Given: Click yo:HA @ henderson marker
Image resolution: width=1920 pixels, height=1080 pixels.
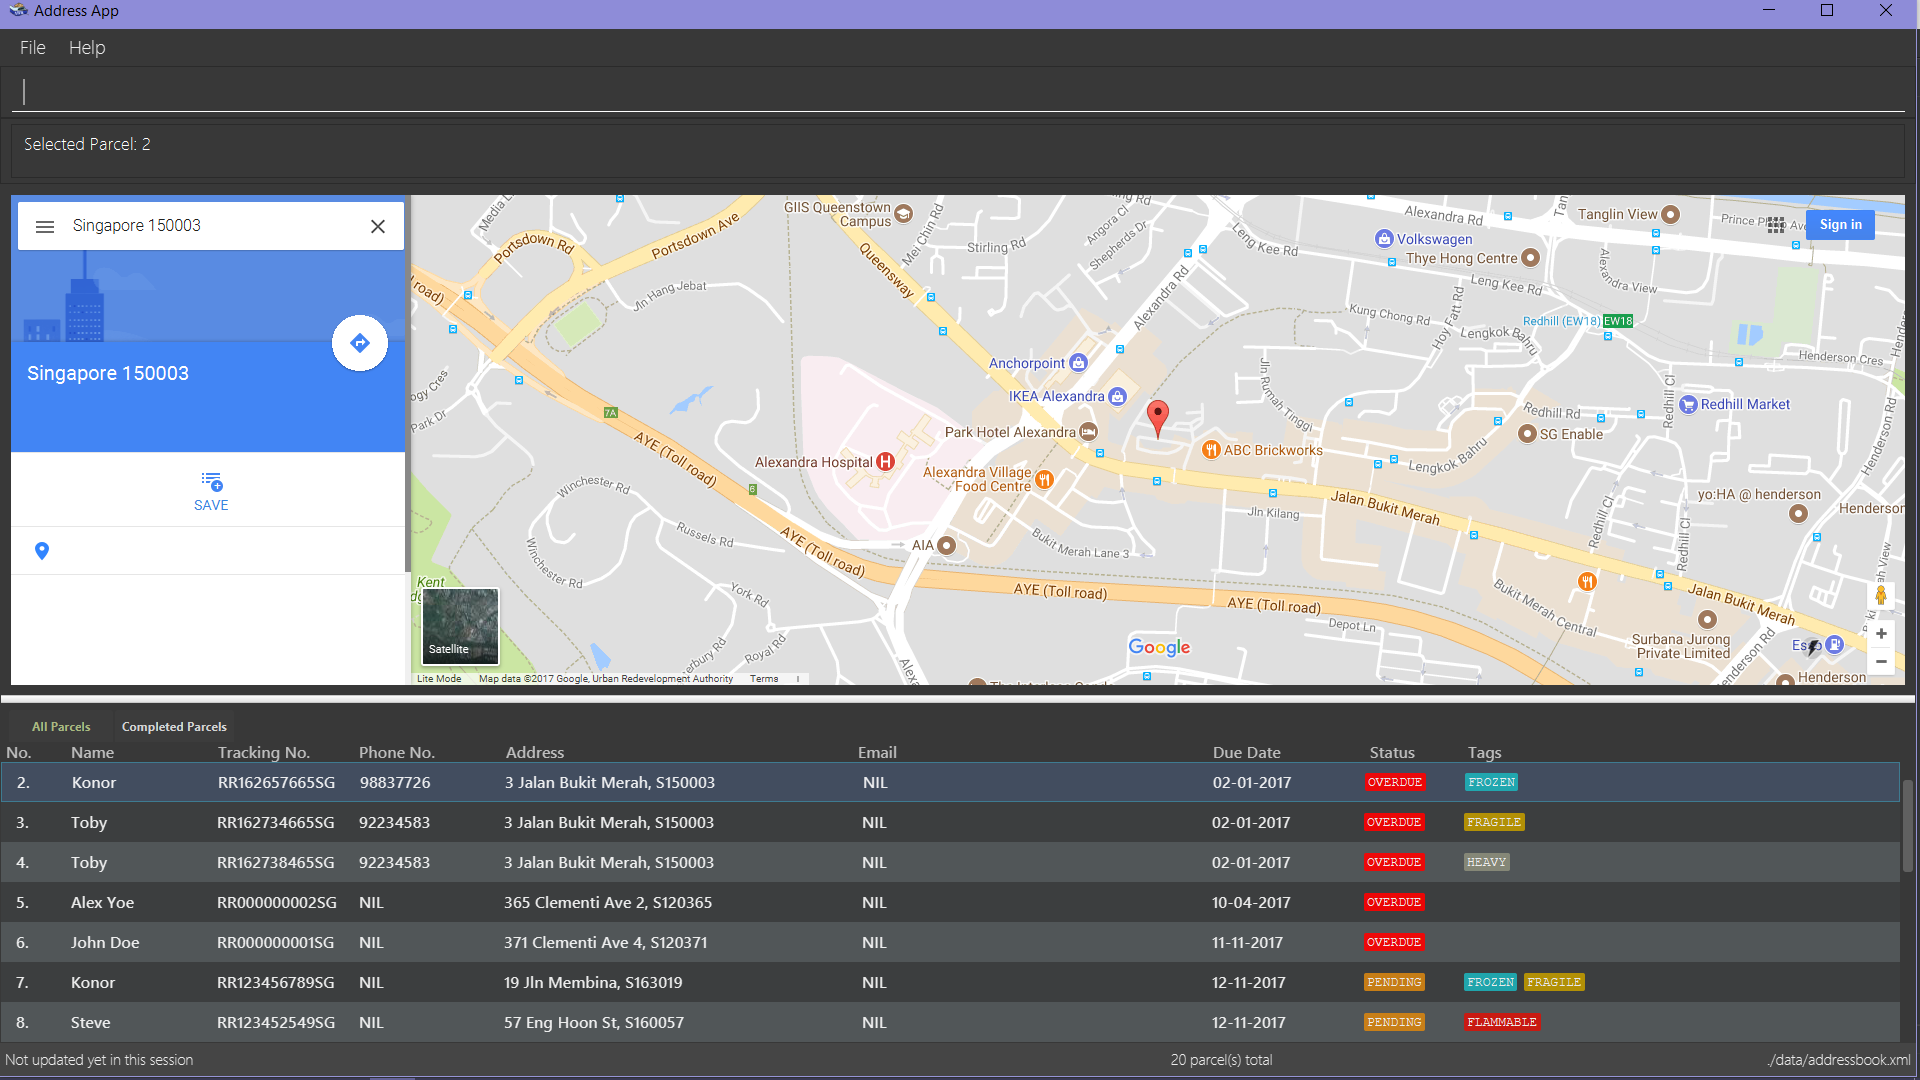Looking at the screenshot, I should point(1798,514).
